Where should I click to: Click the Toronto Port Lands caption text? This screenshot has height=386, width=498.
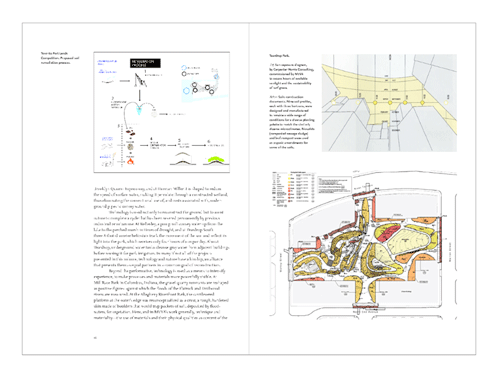click(60, 58)
